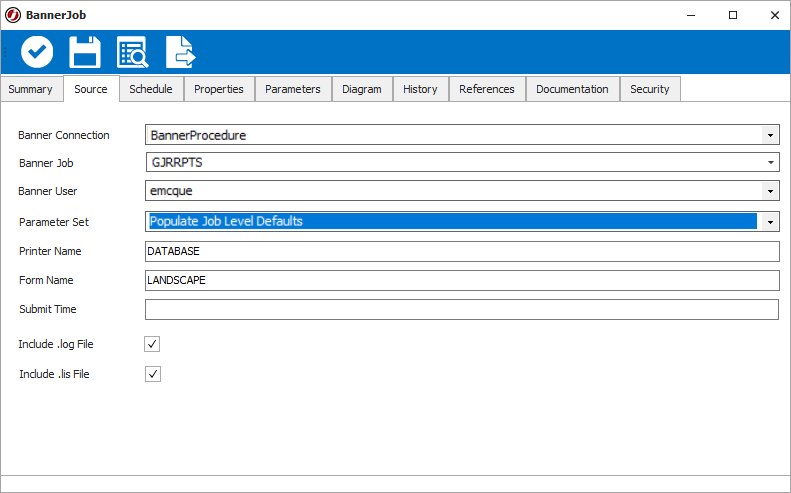Open the Documentation tab
The height and width of the screenshot is (493, 791).
click(x=572, y=89)
